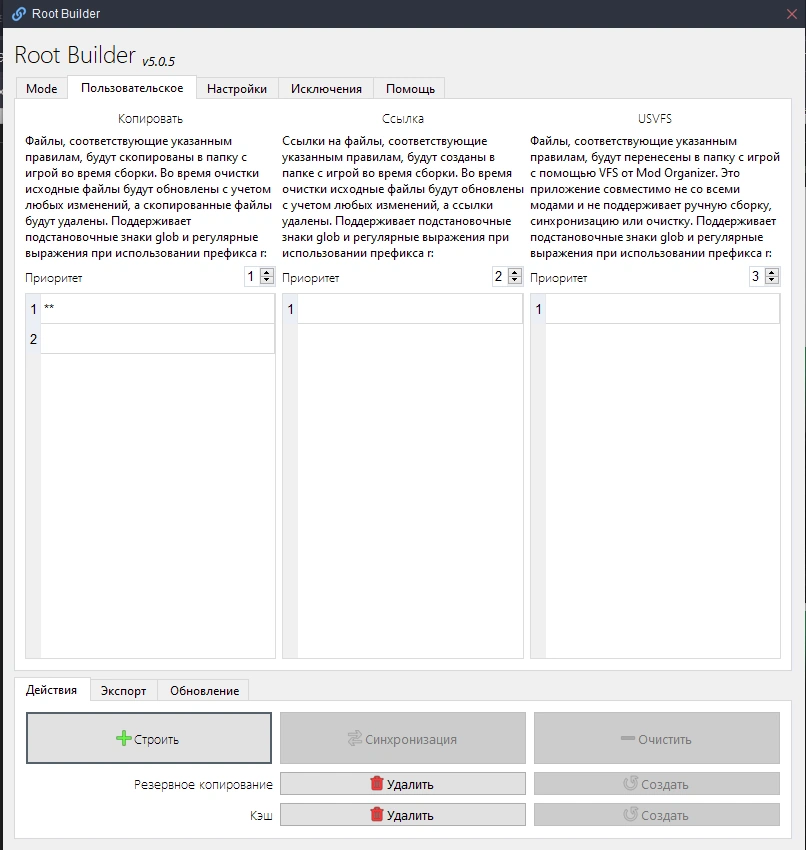Open the Помощь tab
This screenshot has height=850, width=806.
(410, 88)
